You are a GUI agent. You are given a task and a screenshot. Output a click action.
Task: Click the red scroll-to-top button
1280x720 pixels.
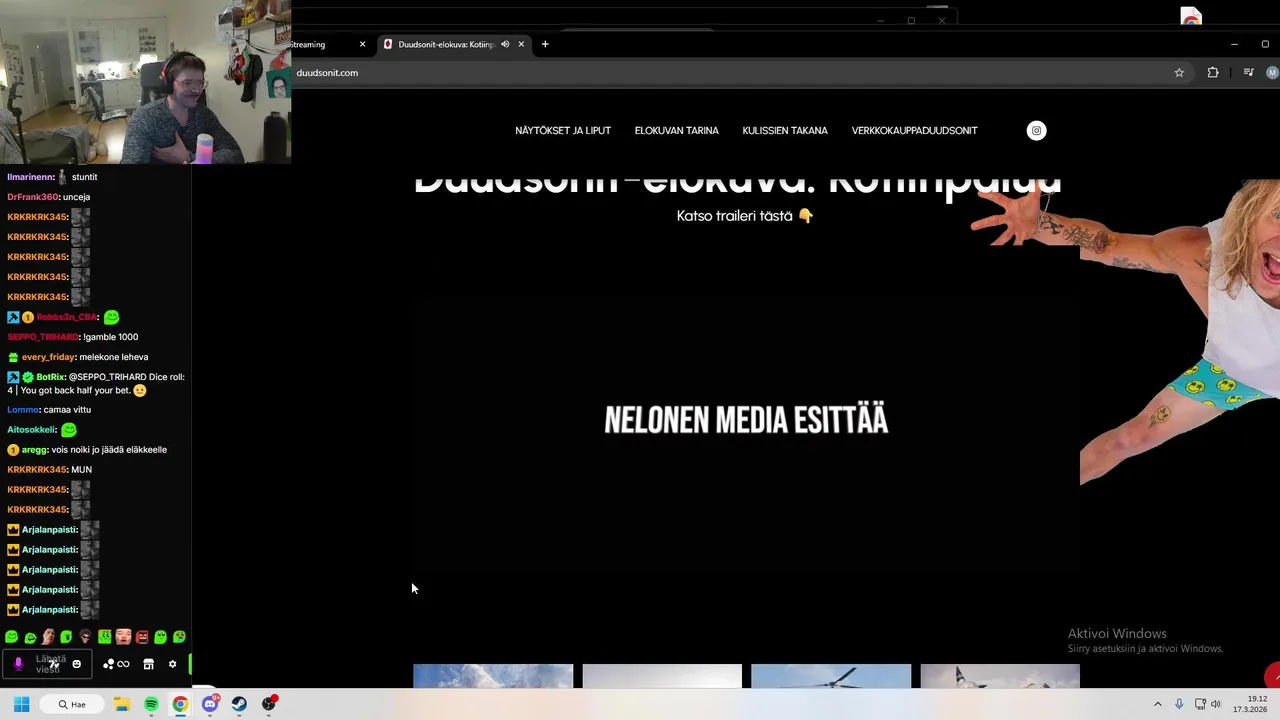pyautogui.click(x=1272, y=676)
